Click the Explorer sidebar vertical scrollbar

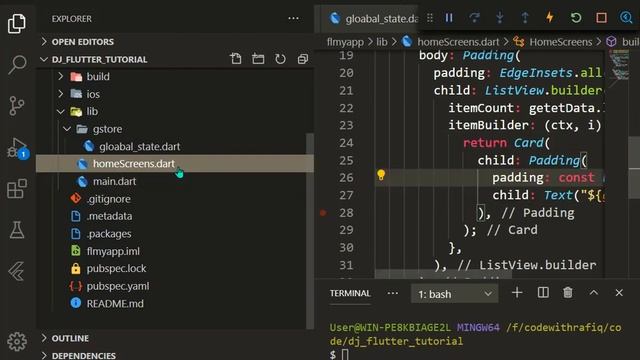click(310, 231)
